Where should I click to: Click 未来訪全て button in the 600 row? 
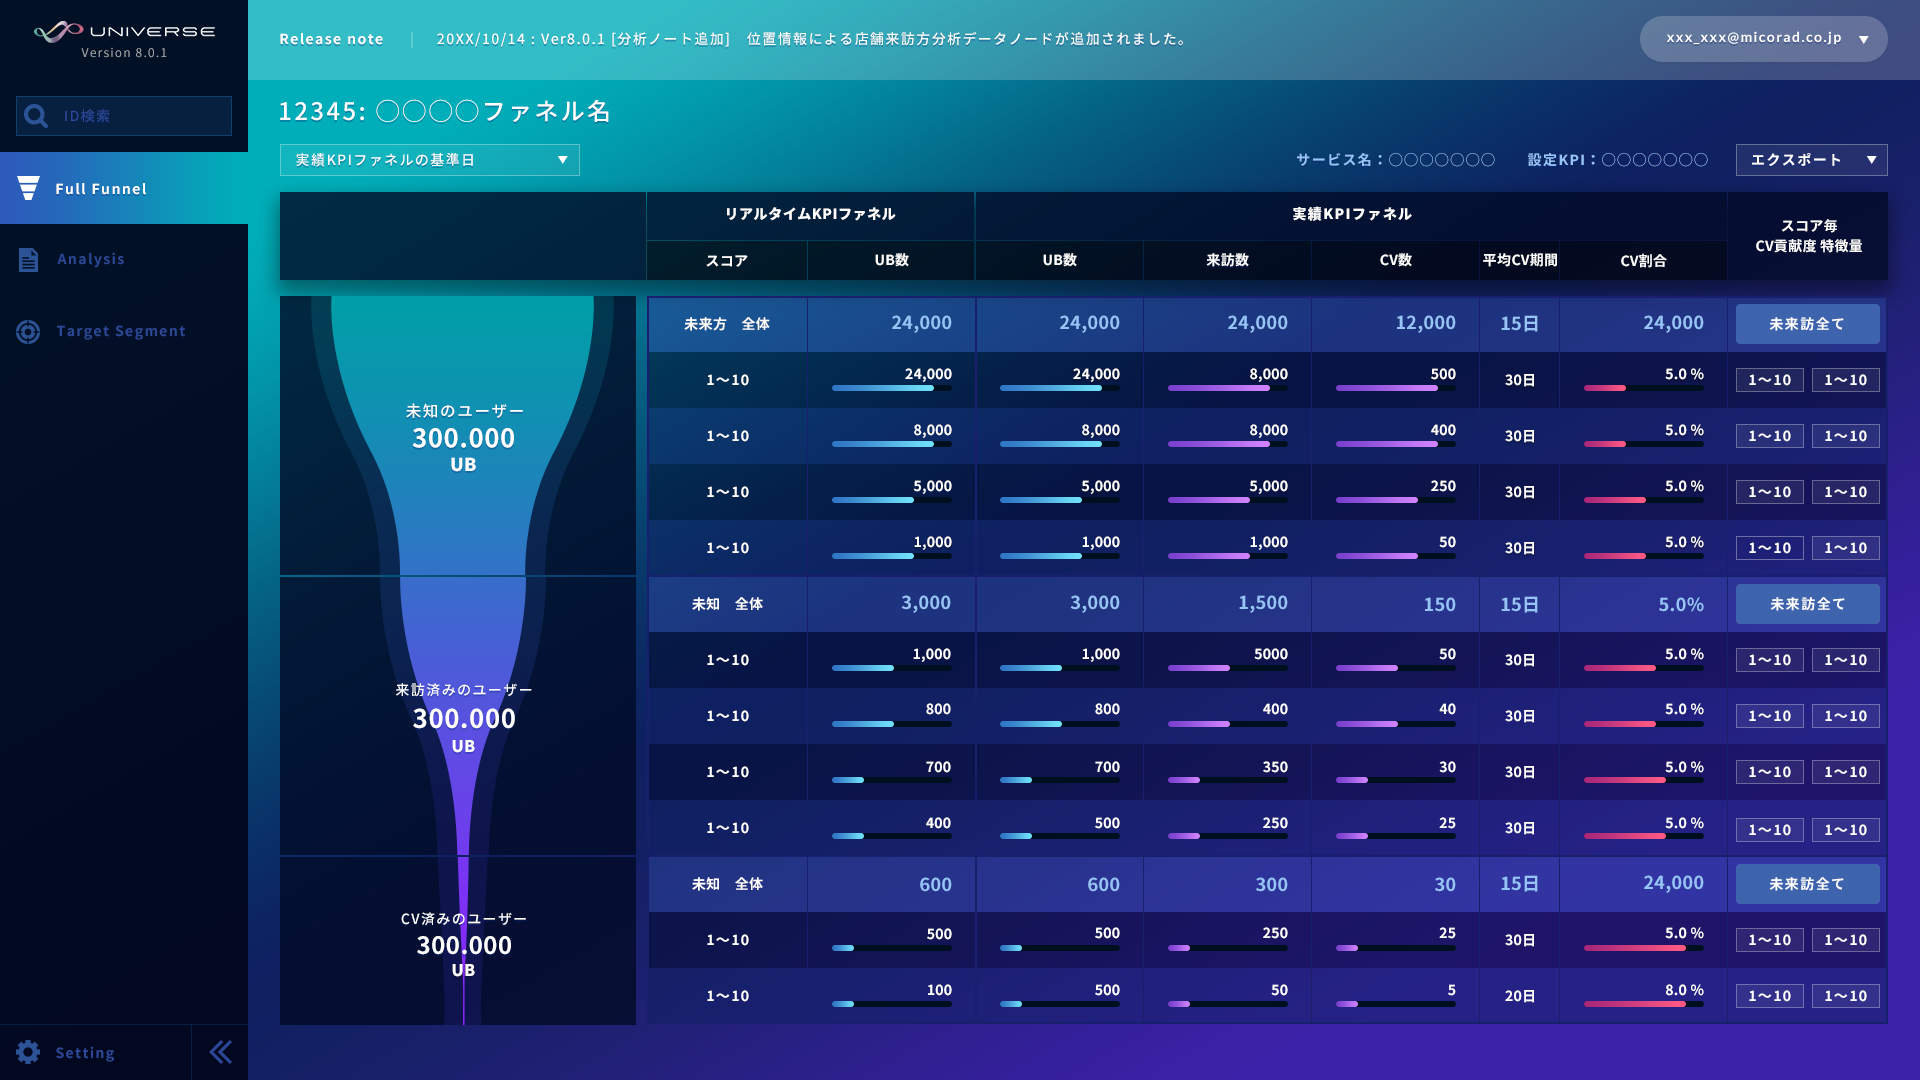point(1807,884)
